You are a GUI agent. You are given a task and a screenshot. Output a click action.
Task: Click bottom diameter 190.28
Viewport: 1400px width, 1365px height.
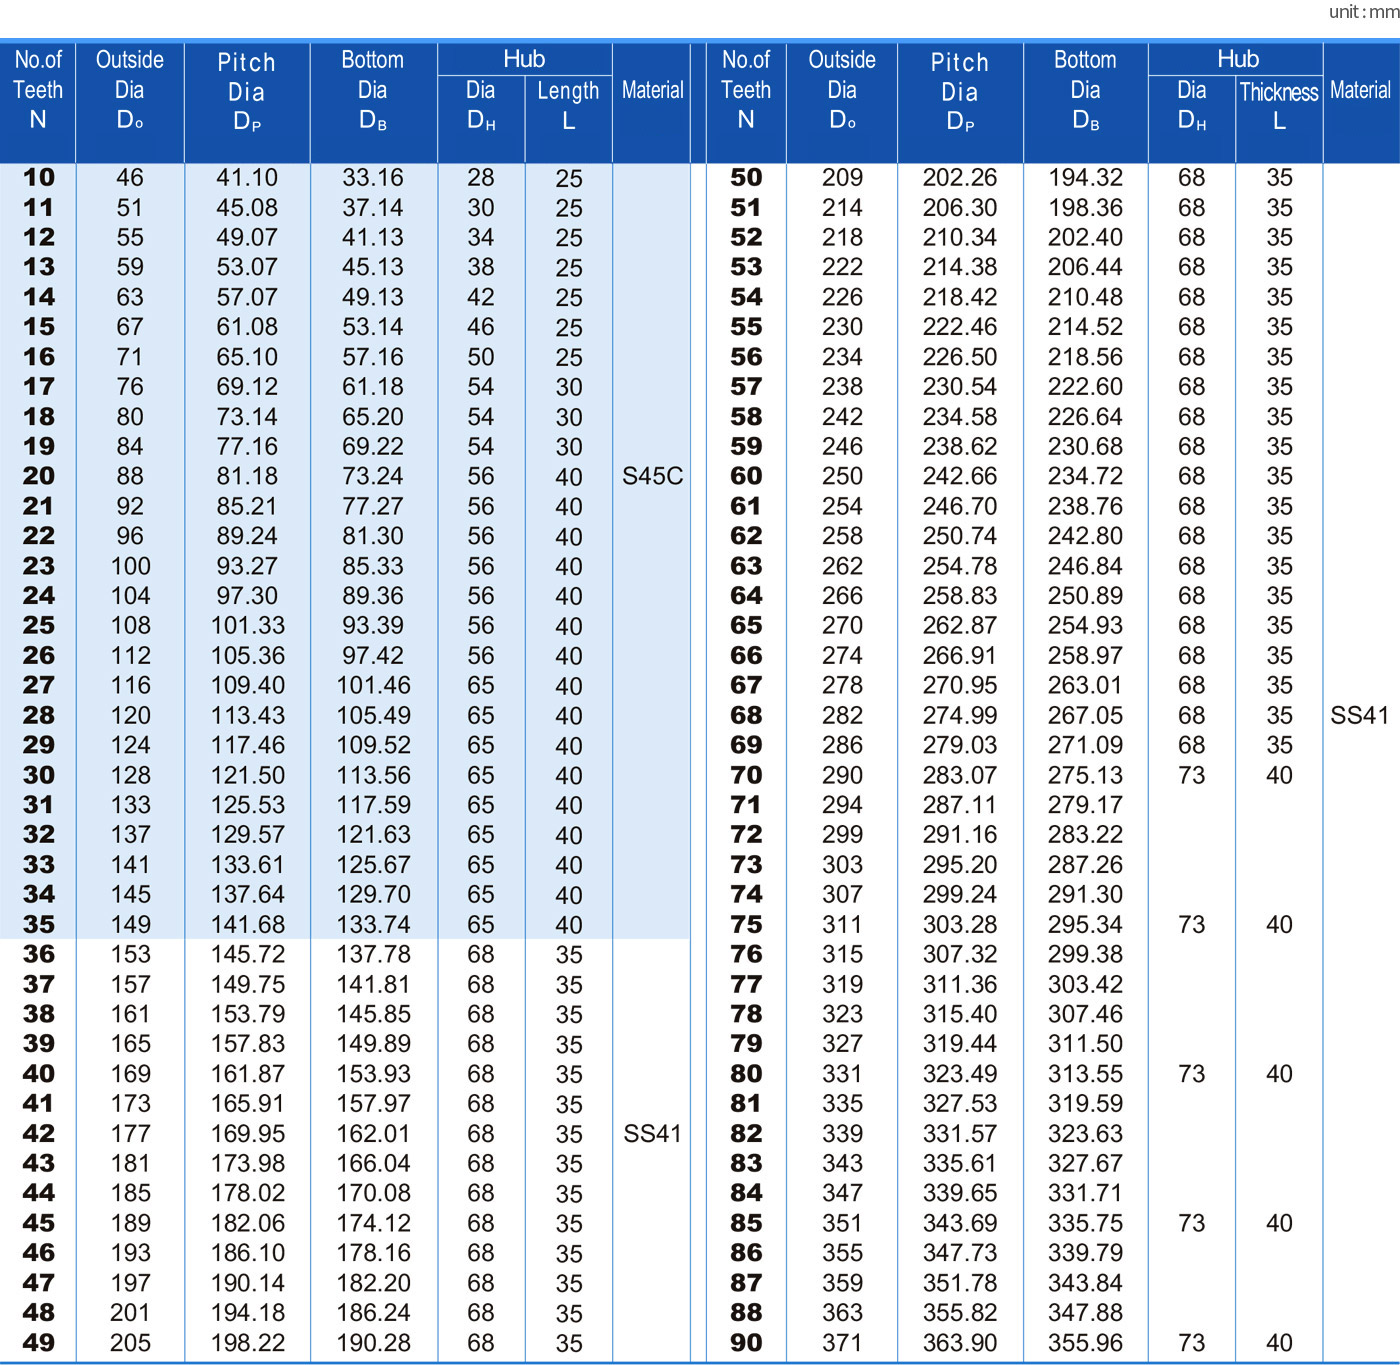tap(373, 1342)
